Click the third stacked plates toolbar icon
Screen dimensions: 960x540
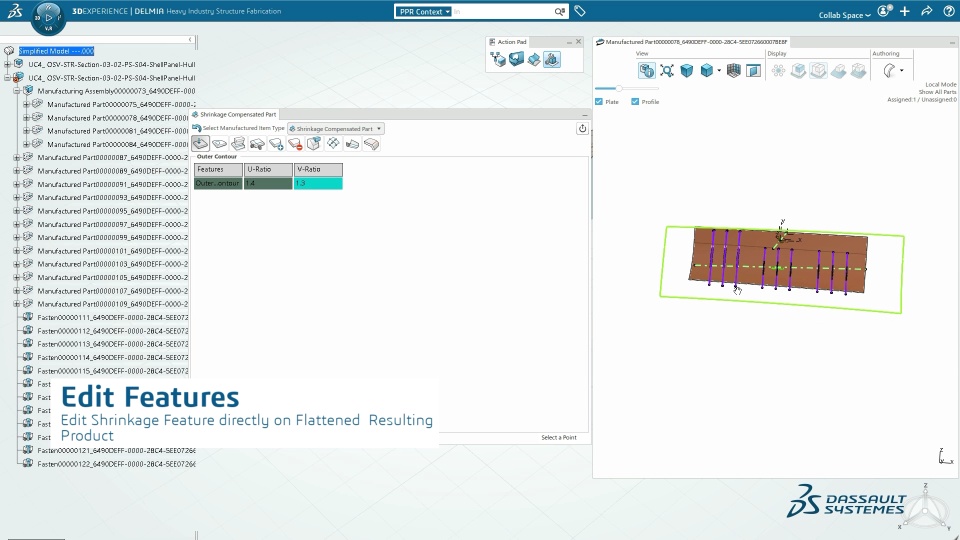tap(238, 144)
